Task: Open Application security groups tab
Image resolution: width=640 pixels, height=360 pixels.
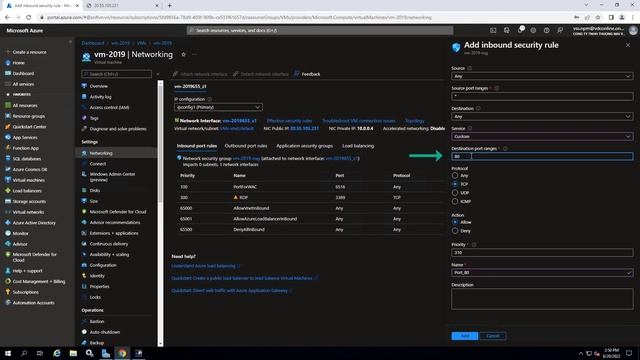Action: click(x=304, y=146)
